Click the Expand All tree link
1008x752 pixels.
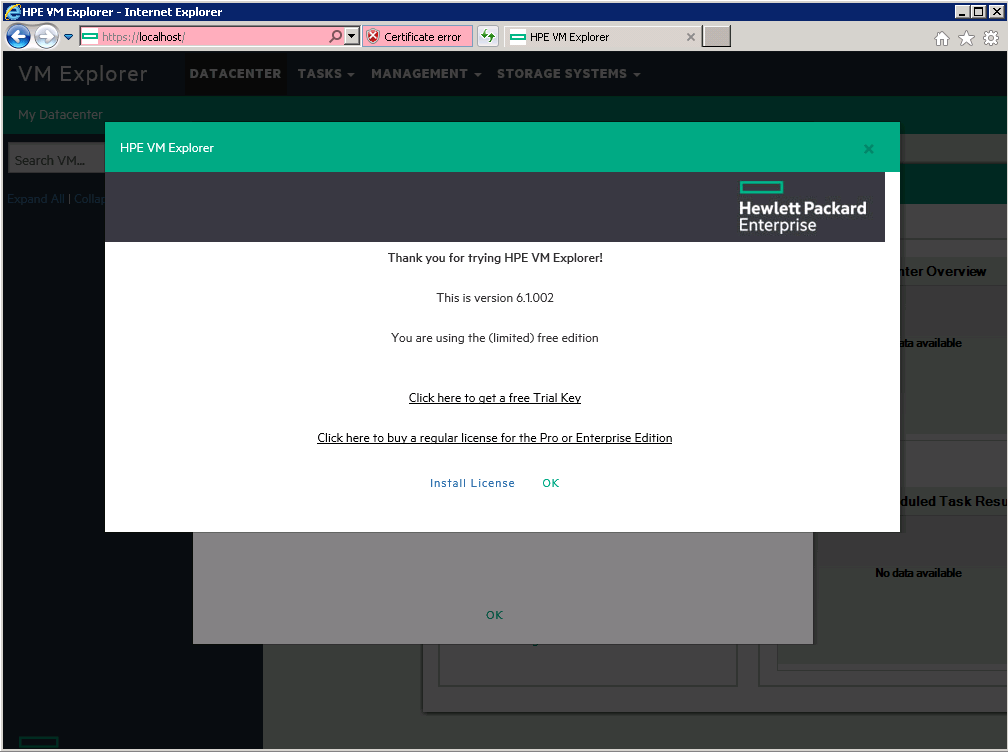pyautogui.click(x=36, y=199)
